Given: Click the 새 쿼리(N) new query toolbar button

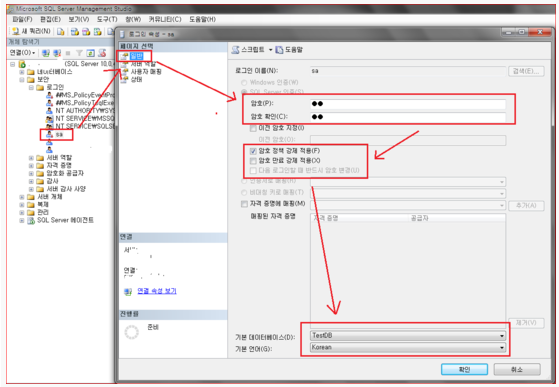Looking at the screenshot, I should click(31, 31).
